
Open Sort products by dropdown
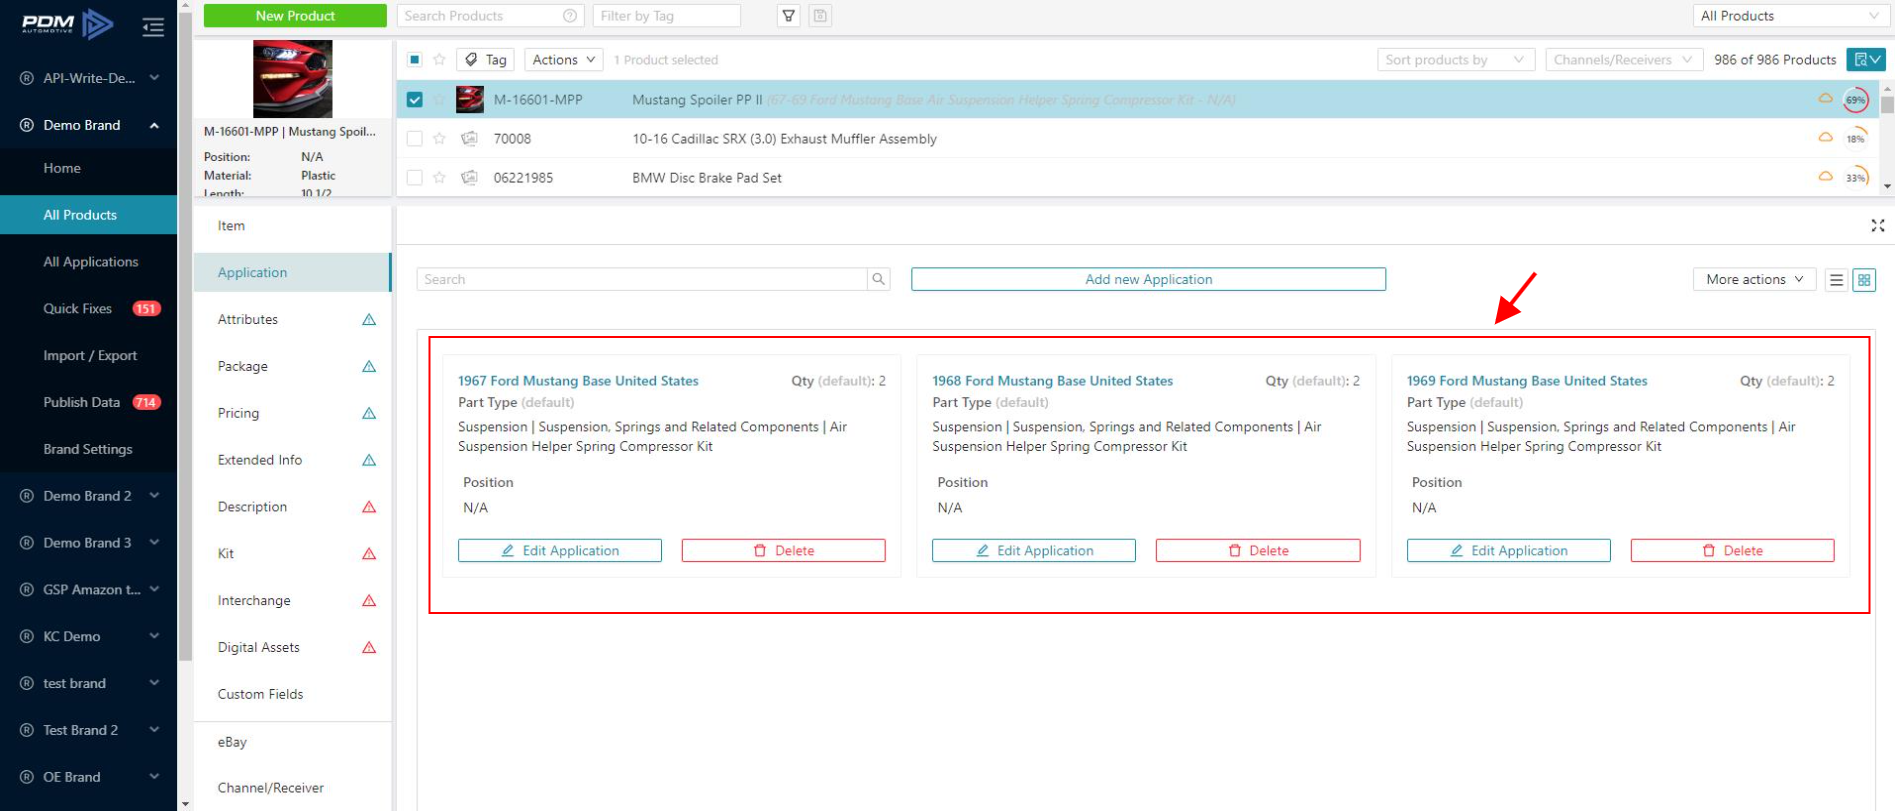pos(1455,60)
